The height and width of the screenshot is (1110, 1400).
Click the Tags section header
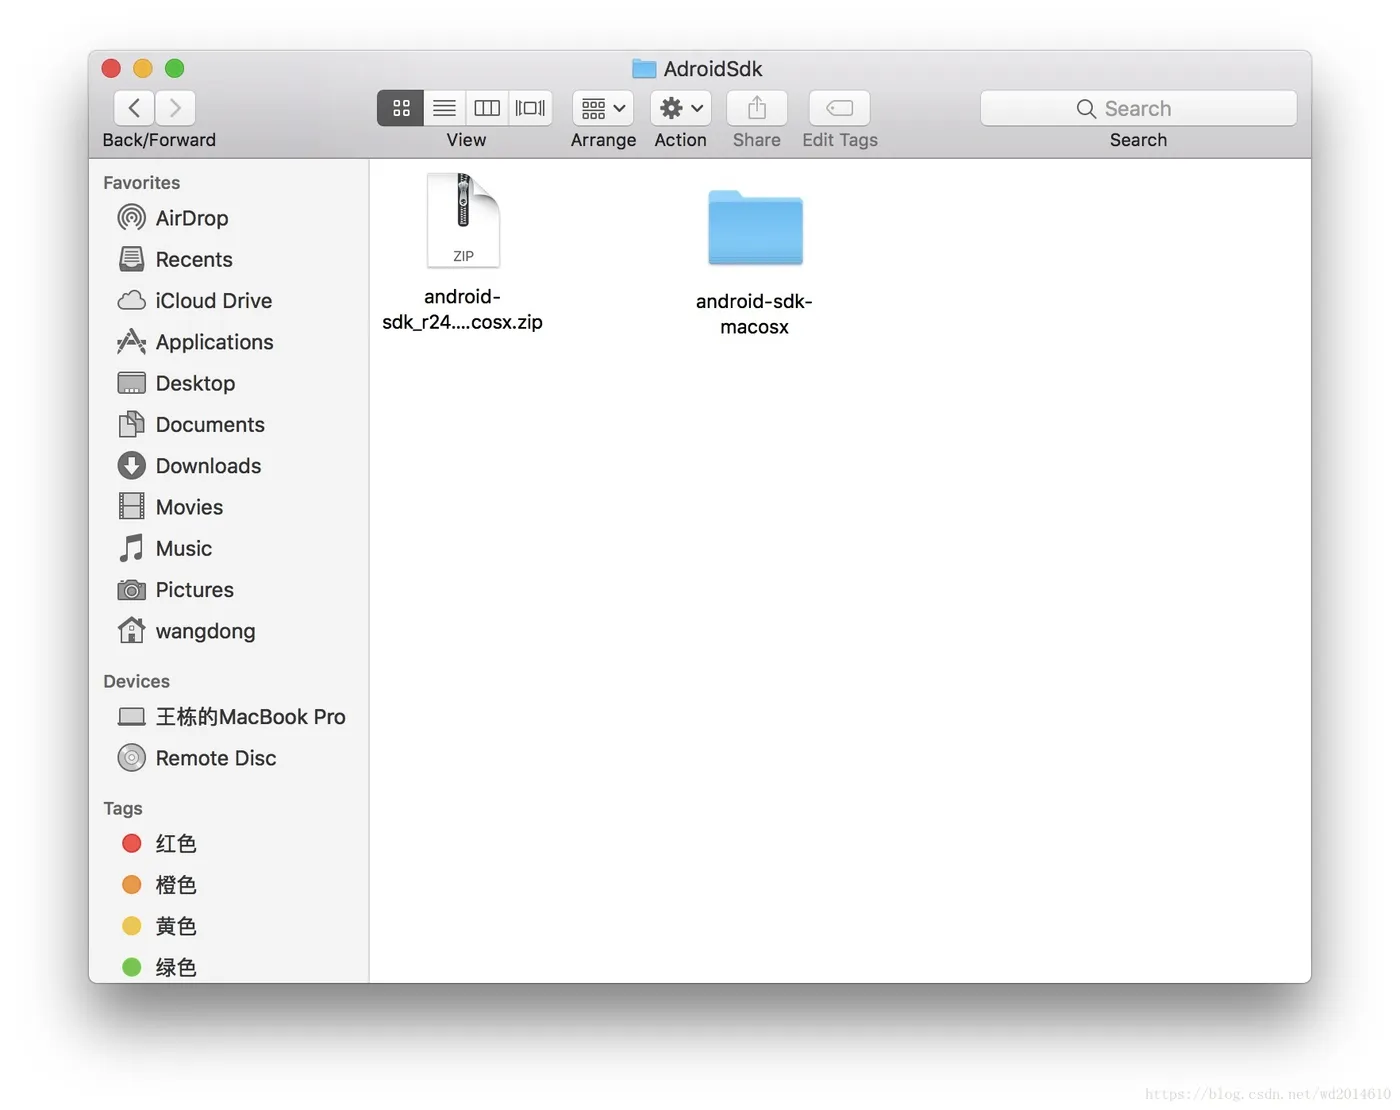coord(123,808)
